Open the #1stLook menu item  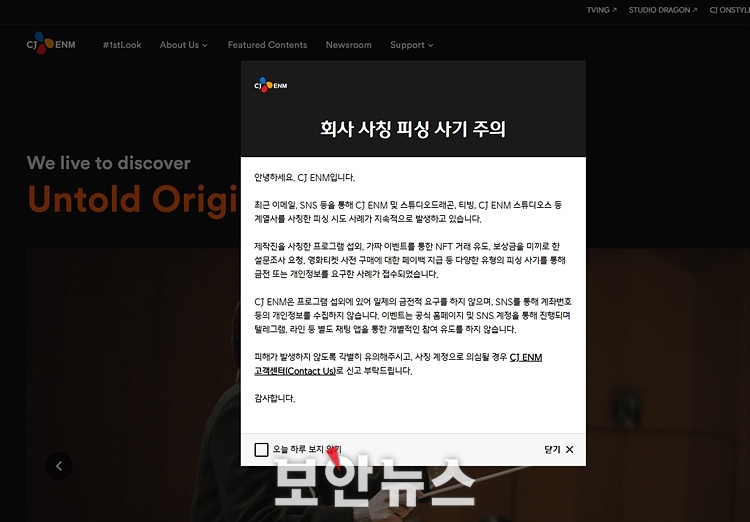point(122,45)
